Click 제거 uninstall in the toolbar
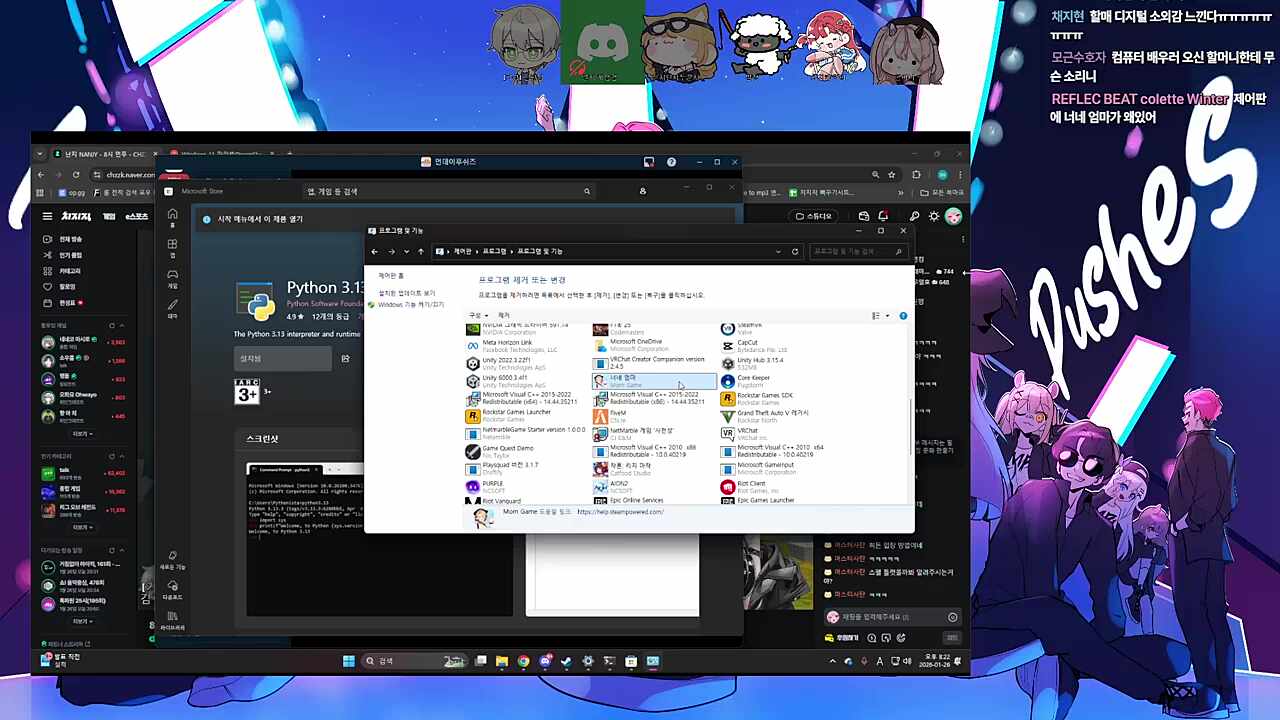The image size is (1280, 720). coord(504,316)
